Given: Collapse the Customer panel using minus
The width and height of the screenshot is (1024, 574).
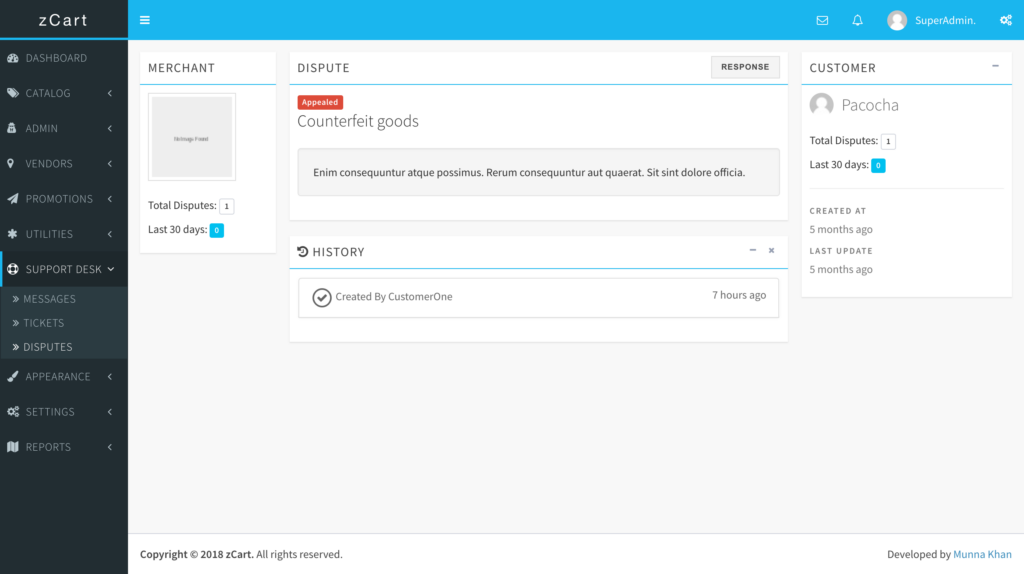Looking at the screenshot, I should [x=995, y=67].
